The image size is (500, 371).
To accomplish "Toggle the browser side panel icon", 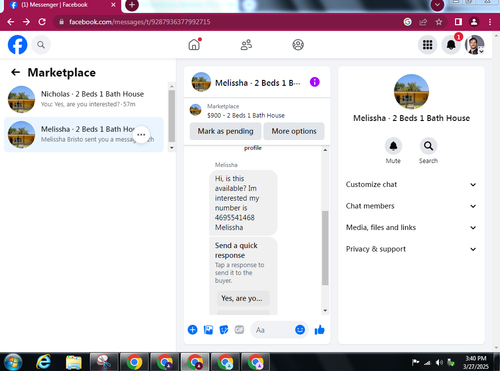I will [458, 22].
